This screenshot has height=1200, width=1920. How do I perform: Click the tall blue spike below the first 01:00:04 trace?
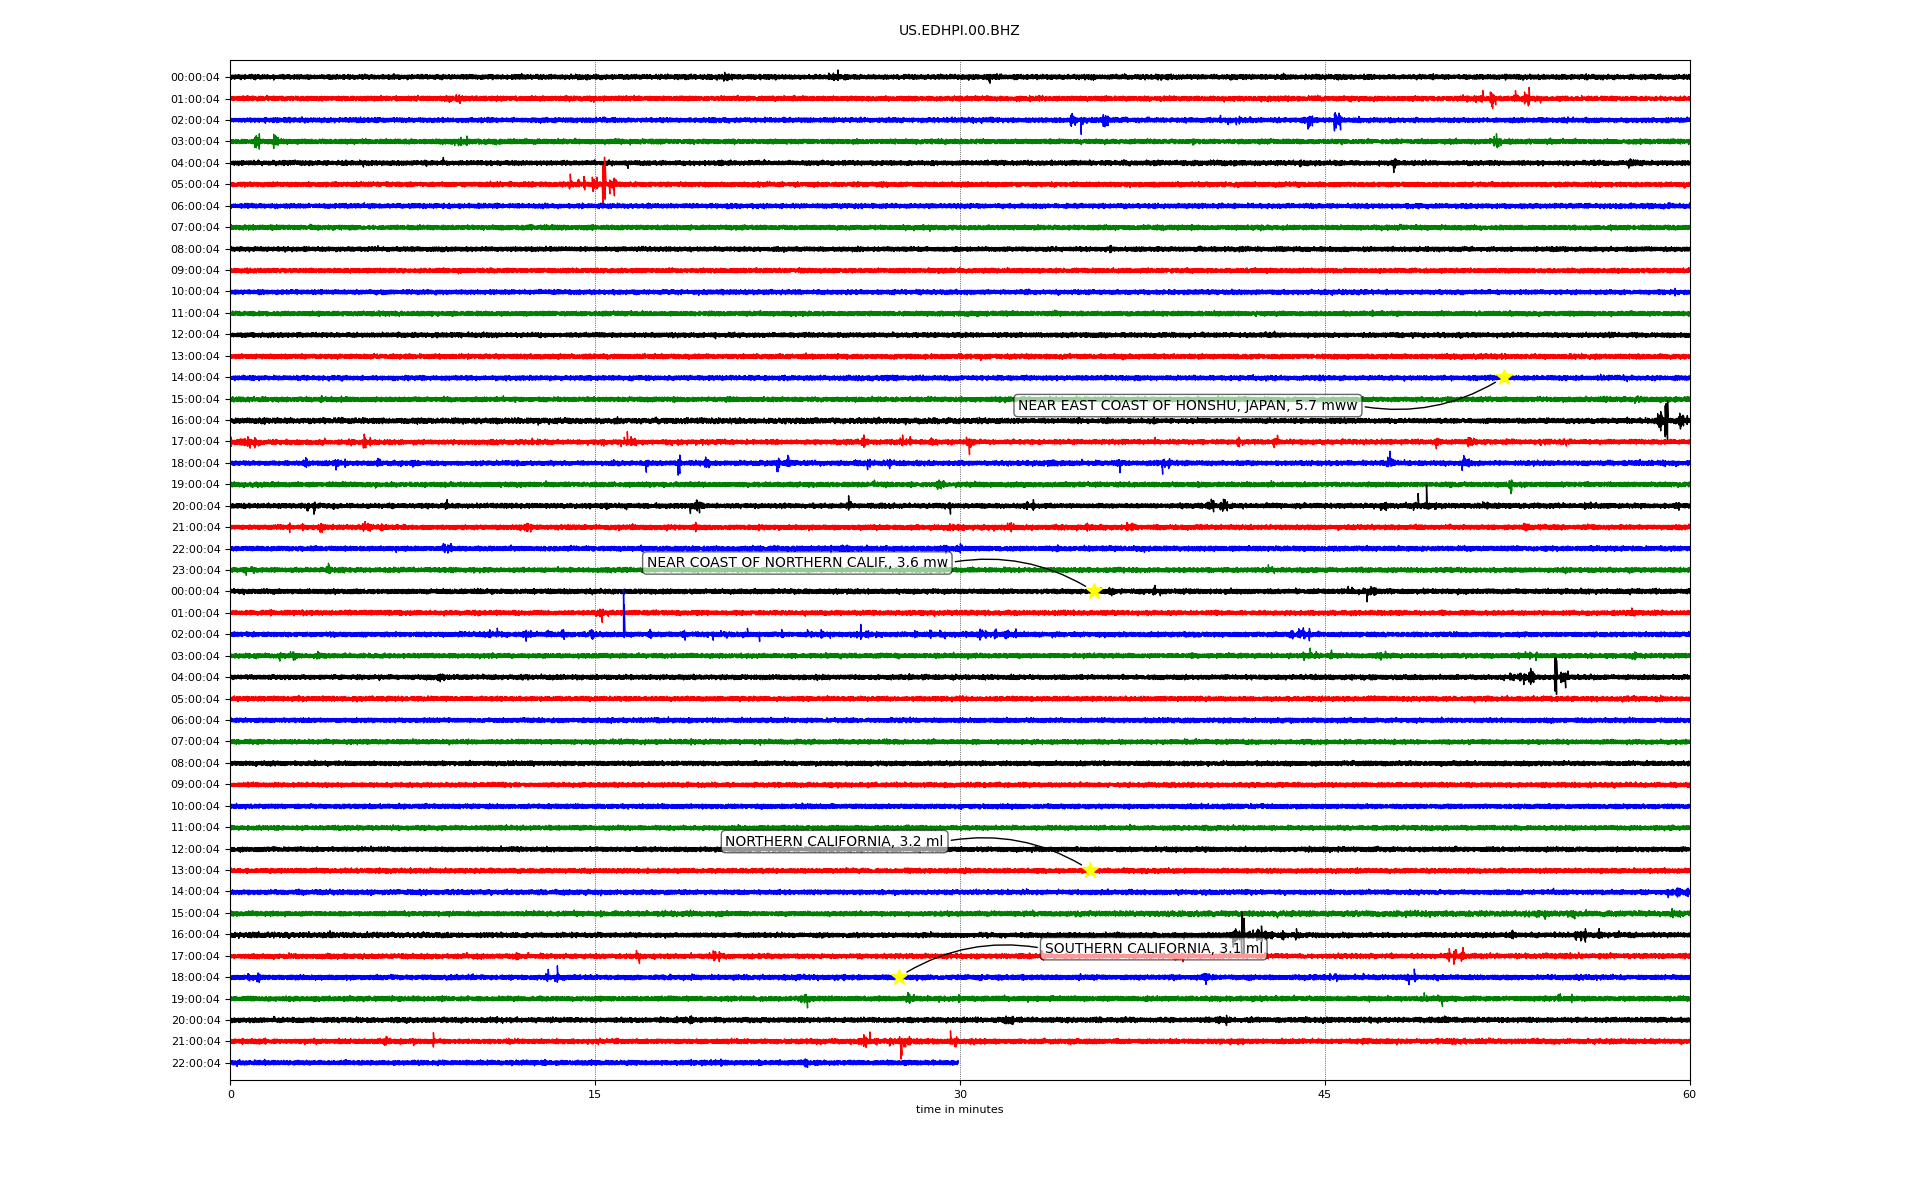624,612
